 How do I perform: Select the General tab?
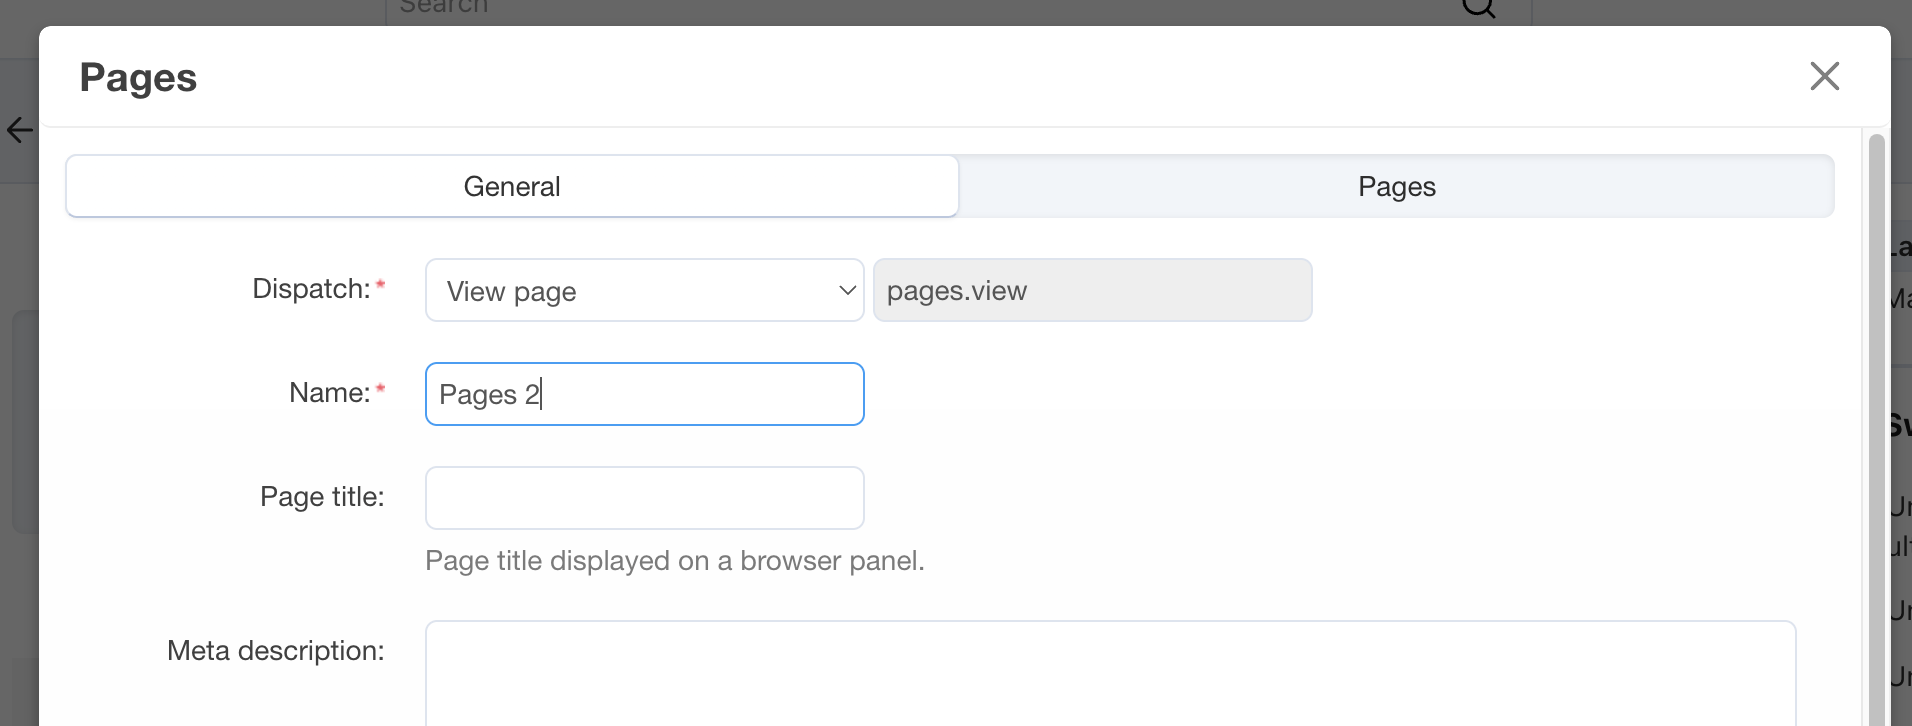pos(511,186)
